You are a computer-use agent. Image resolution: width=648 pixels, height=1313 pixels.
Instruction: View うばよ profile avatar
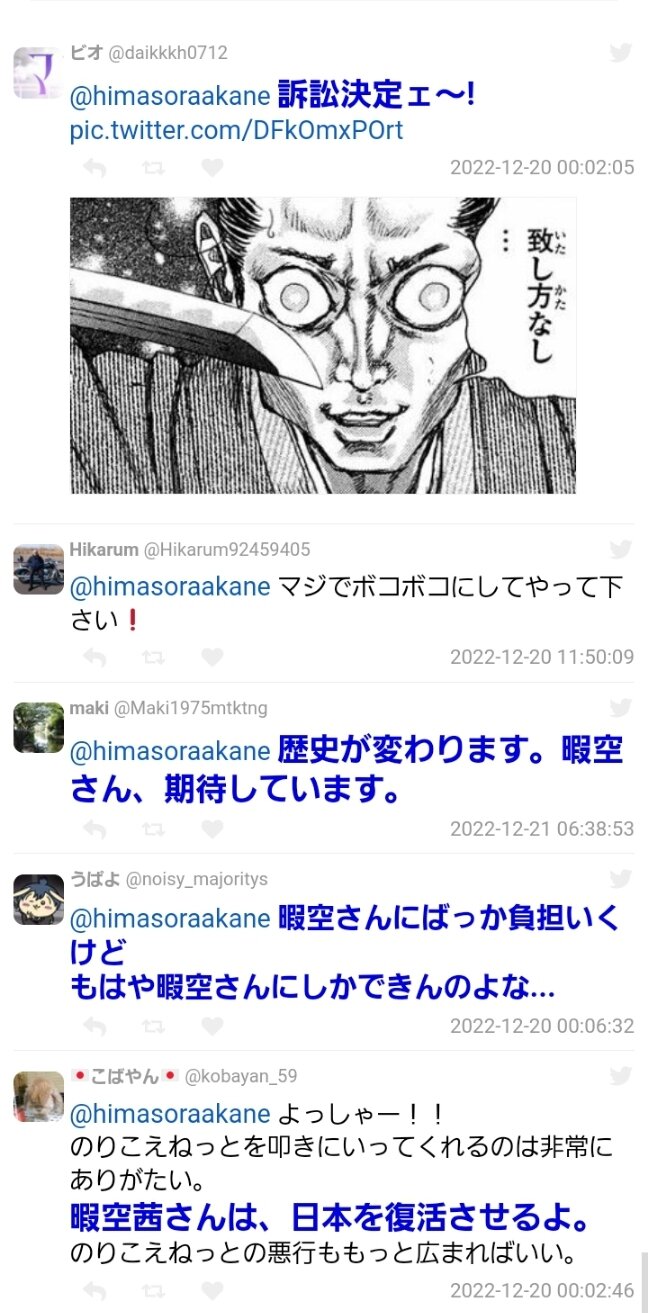point(39,899)
